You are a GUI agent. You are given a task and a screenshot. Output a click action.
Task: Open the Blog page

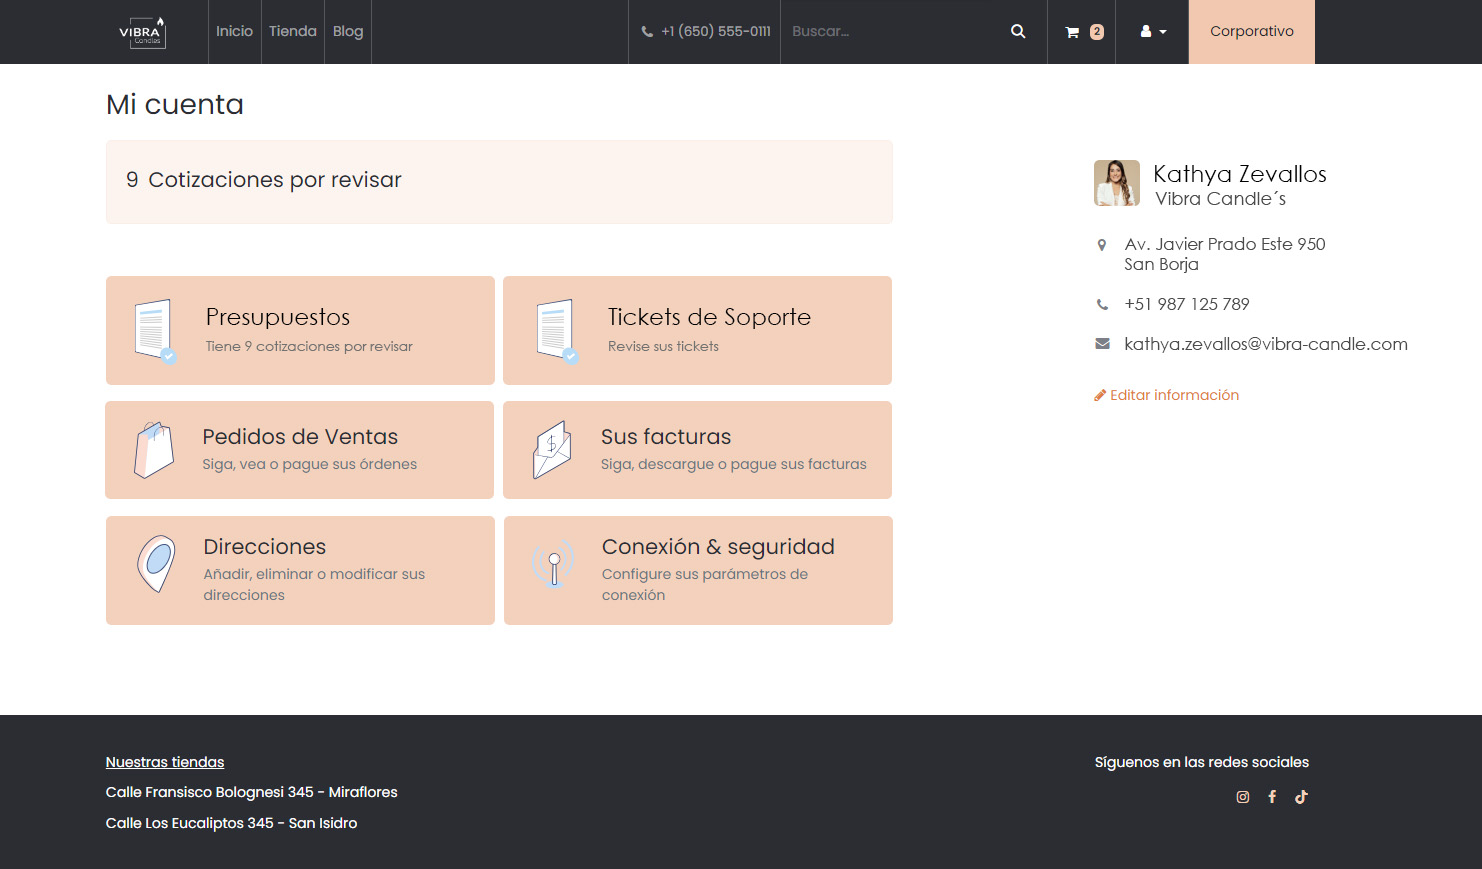point(347,31)
